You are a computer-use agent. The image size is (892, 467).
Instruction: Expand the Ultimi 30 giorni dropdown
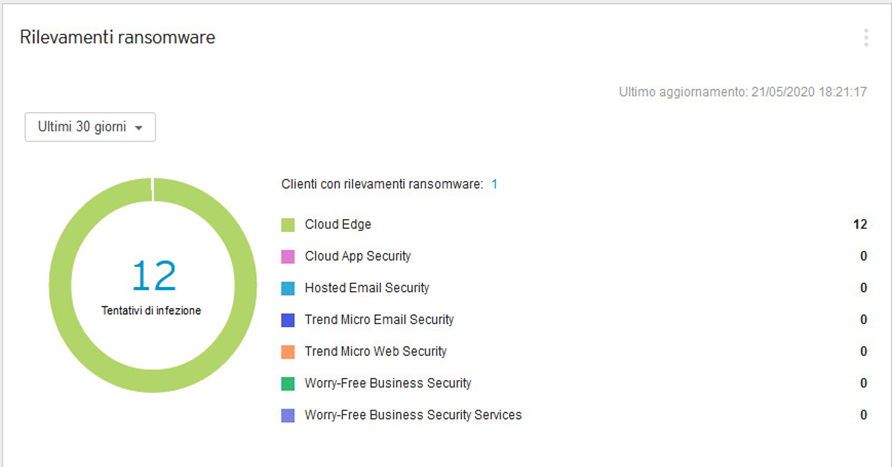(90, 127)
